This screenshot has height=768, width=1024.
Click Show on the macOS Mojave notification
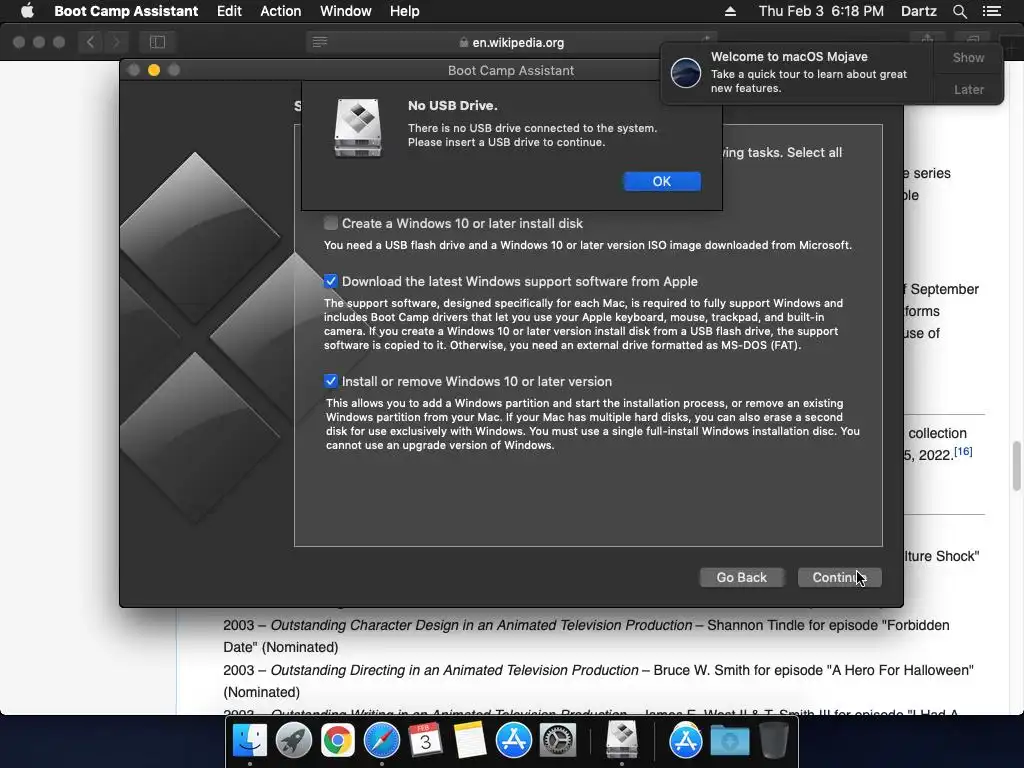point(968,57)
